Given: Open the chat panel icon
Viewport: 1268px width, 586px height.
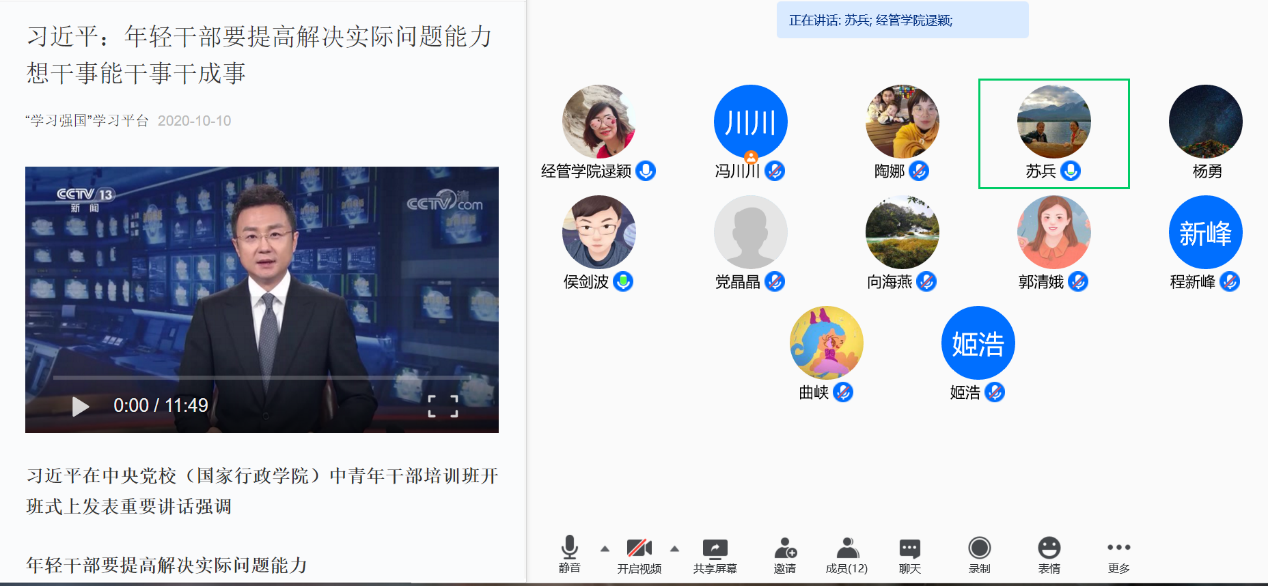Looking at the screenshot, I should pos(909,548).
